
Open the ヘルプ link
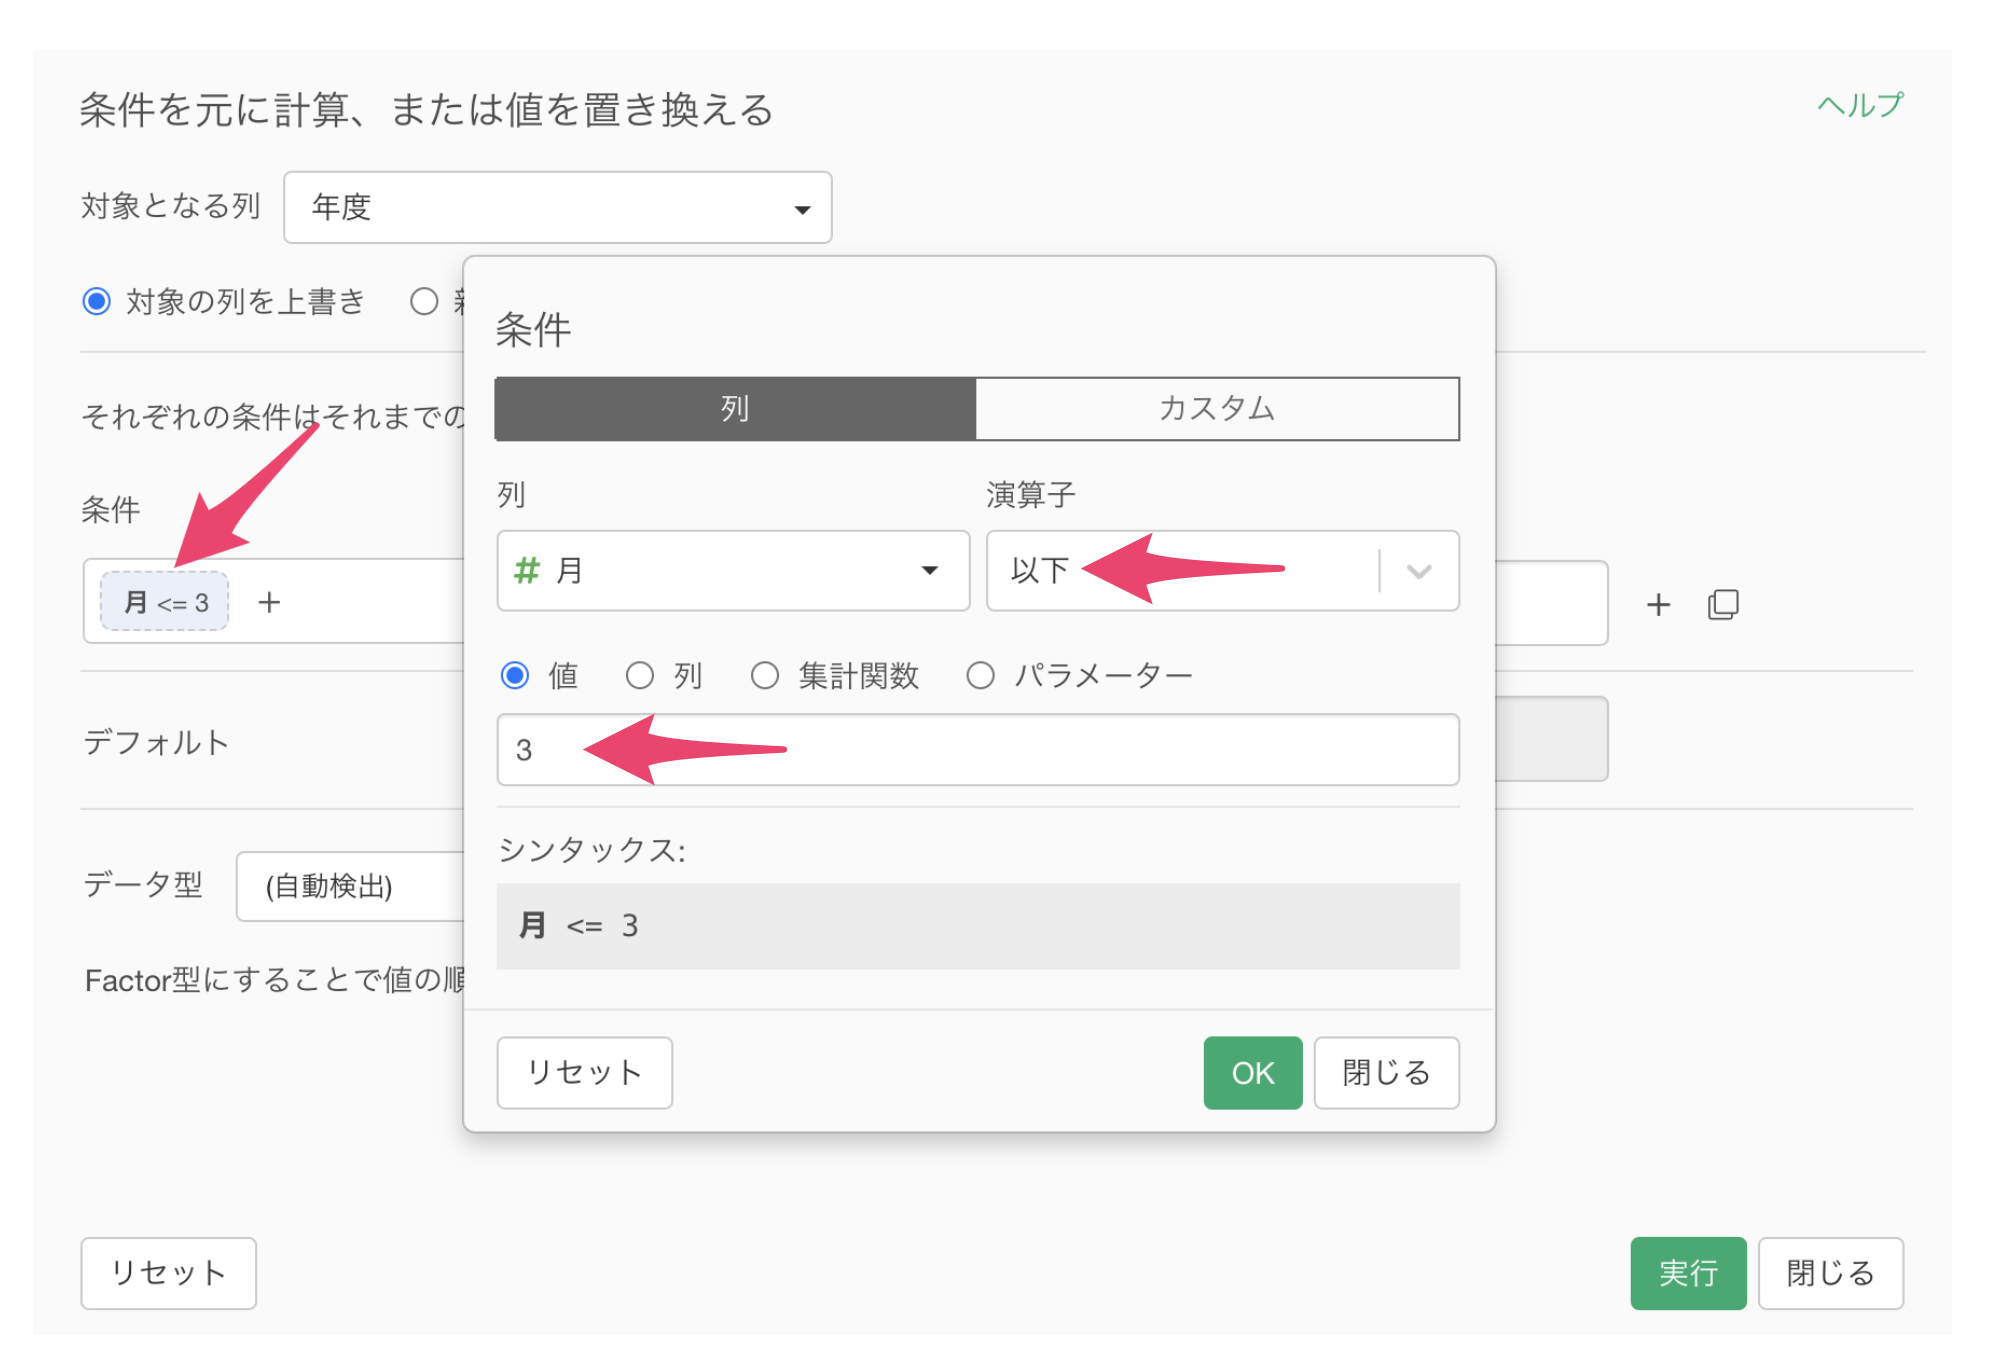click(1859, 106)
